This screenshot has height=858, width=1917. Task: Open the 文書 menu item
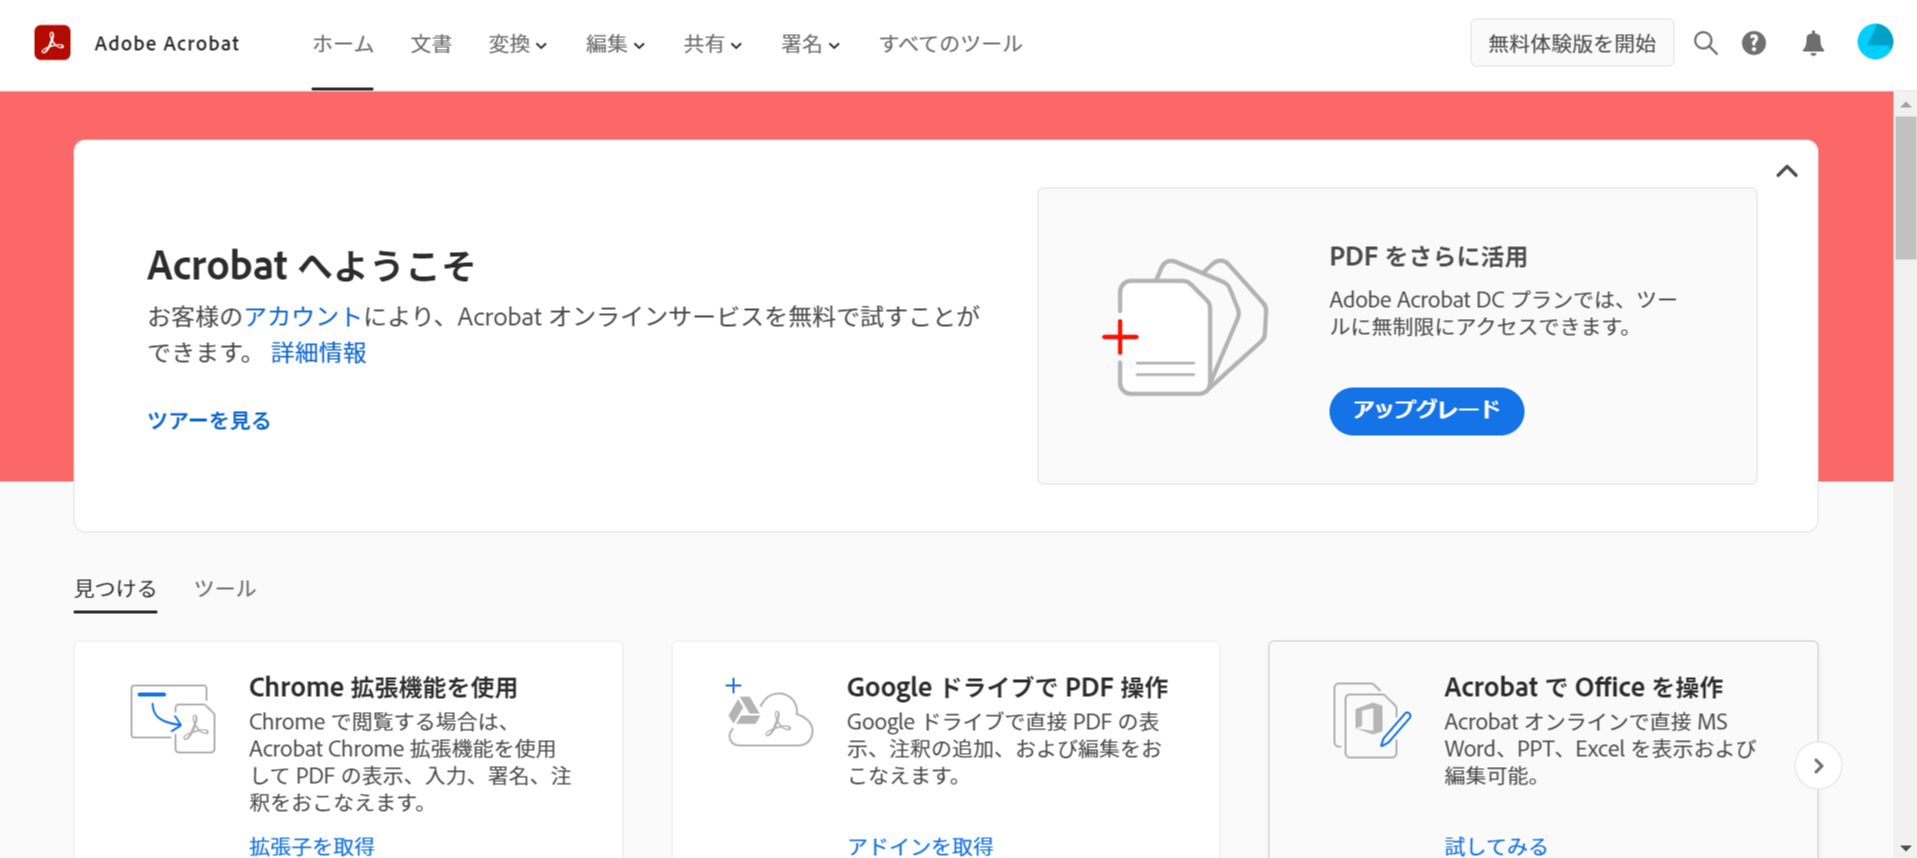(x=431, y=44)
